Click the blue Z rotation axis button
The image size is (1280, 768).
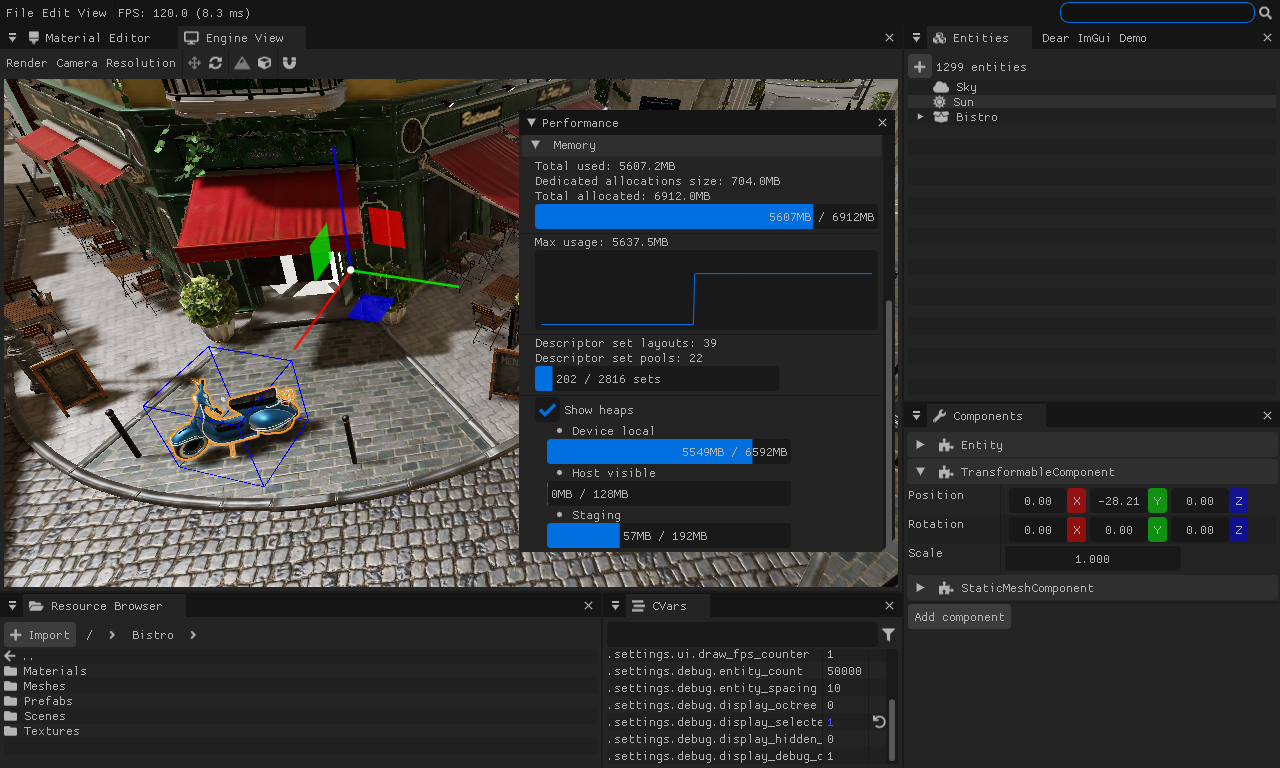click(1238, 530)
